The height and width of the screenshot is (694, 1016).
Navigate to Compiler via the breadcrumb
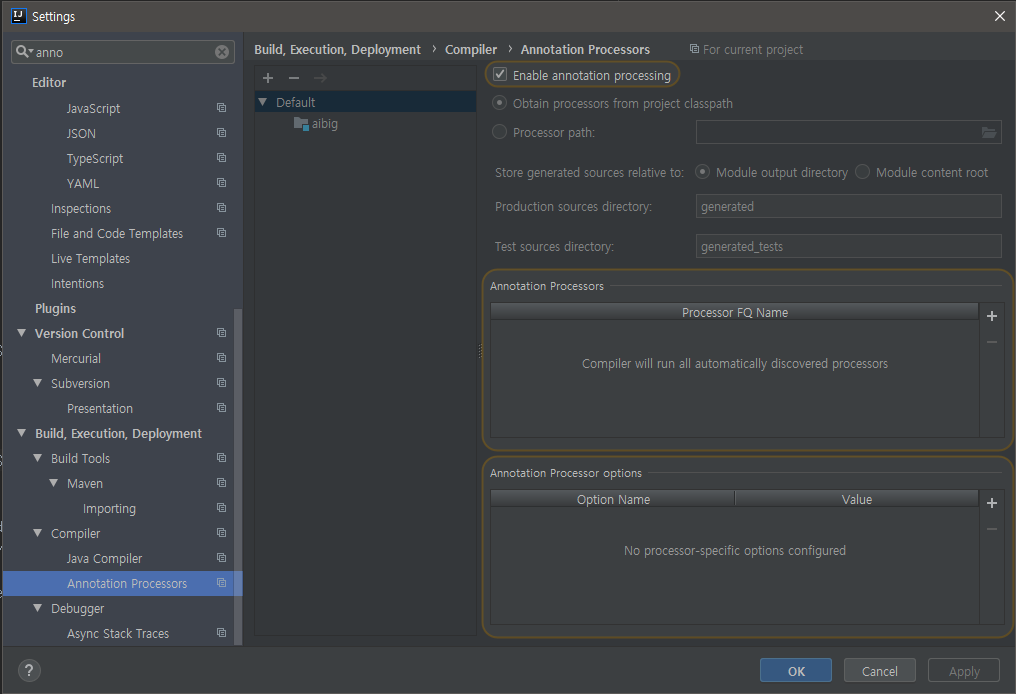point(471,48)
